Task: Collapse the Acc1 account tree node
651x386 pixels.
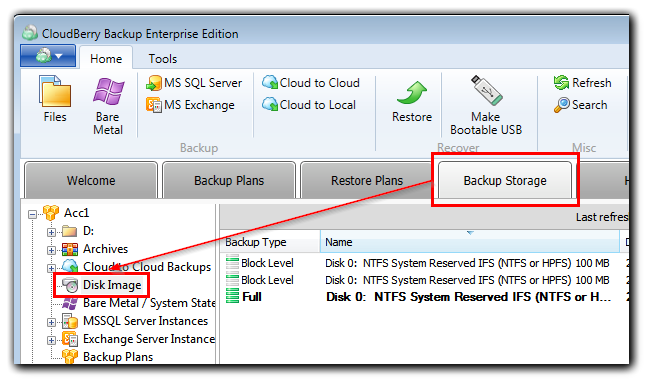Action: [32, 214]
